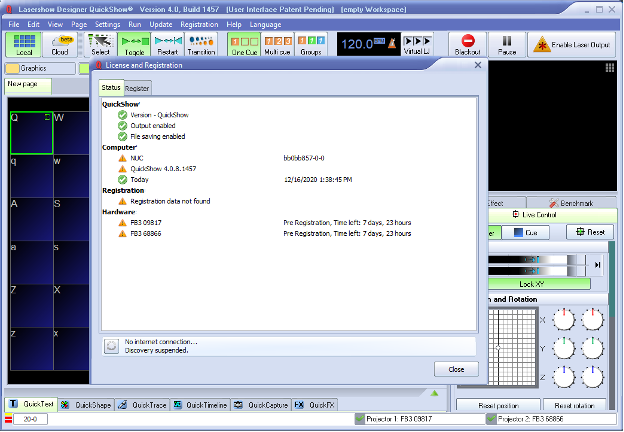Viewport: 624px width, 432px height.
Task: Click the skip-to-end arrow beside sliders
Action: (x=597, y=265)
